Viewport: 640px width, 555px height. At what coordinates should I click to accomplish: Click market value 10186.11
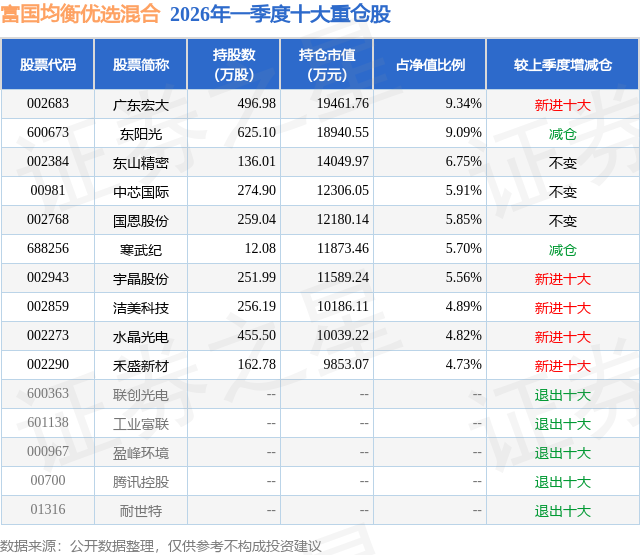tap(343, 306)
